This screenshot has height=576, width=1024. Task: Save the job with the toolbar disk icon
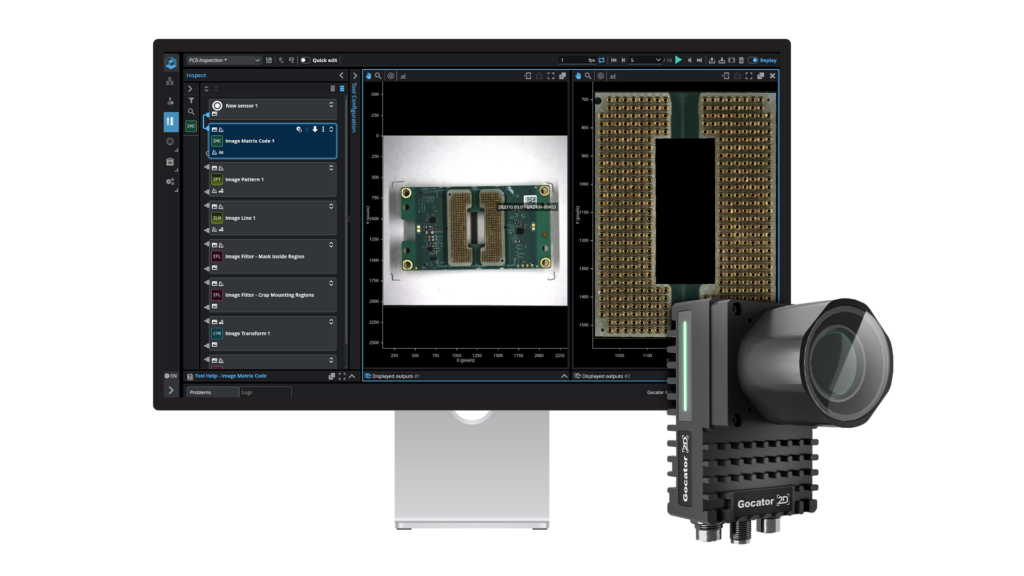click(x=269, y=60)
